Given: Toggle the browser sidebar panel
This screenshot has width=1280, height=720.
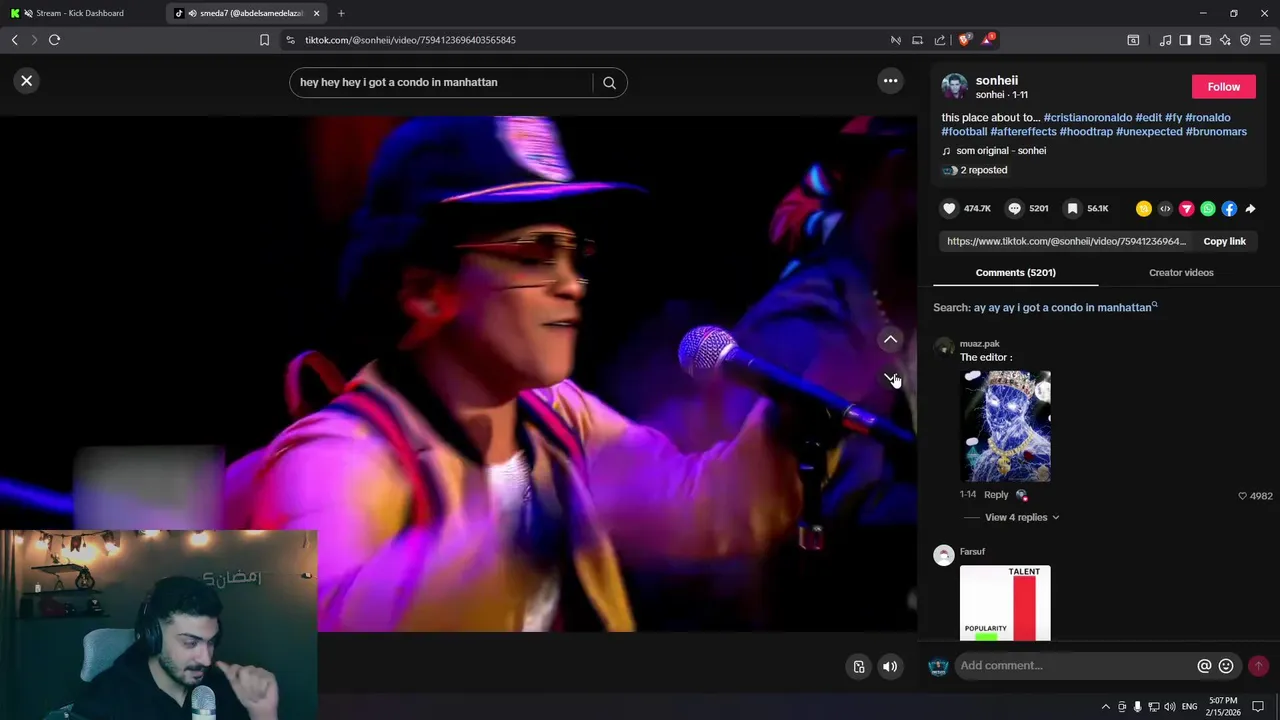Looking at the screenshot, I should tap(1185, 40).
